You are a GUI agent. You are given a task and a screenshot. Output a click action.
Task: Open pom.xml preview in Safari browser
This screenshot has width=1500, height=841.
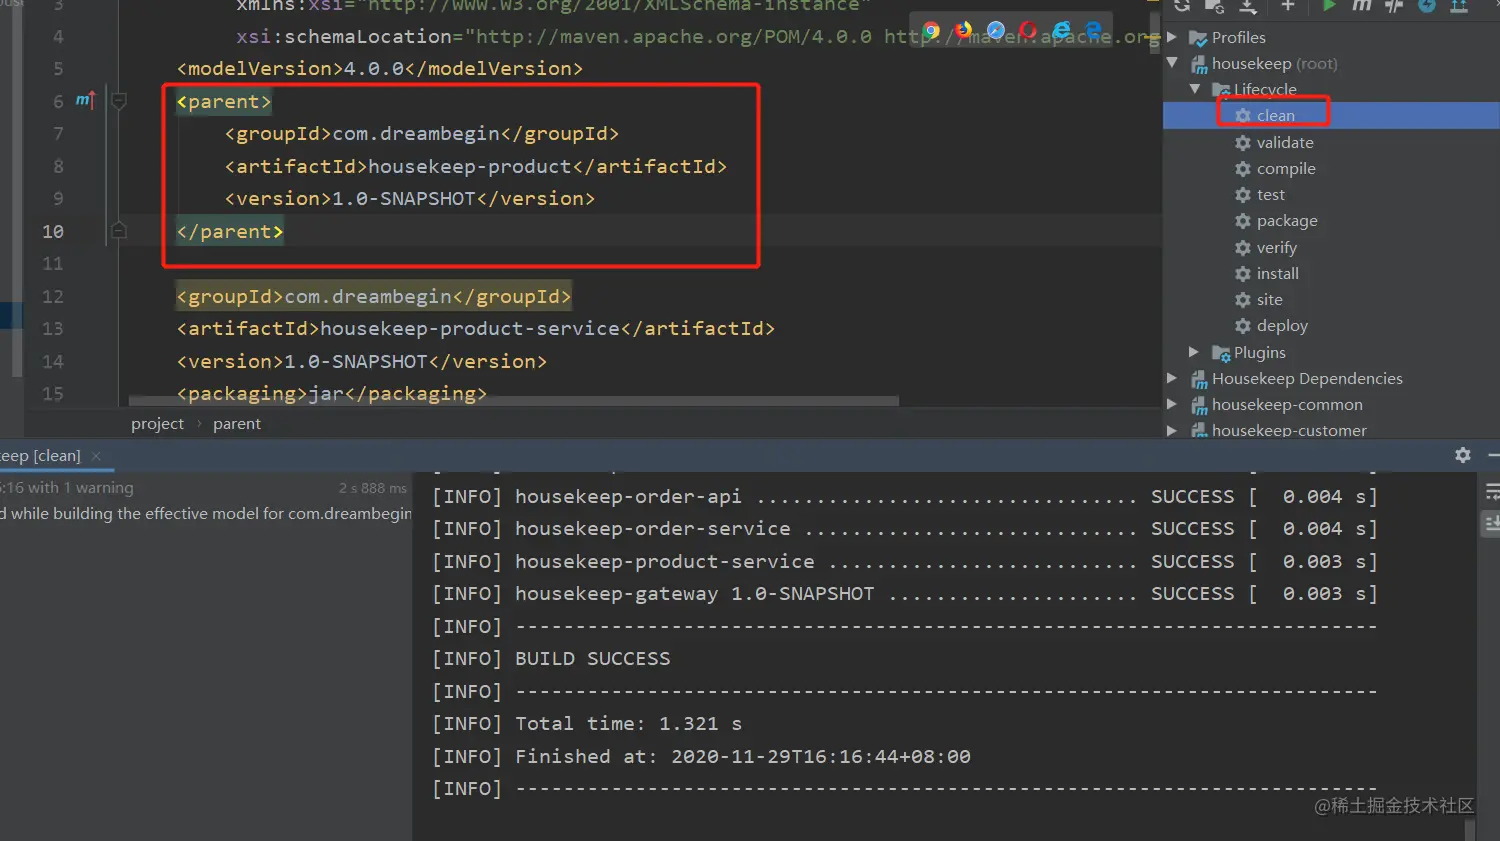tap(996, 31)
